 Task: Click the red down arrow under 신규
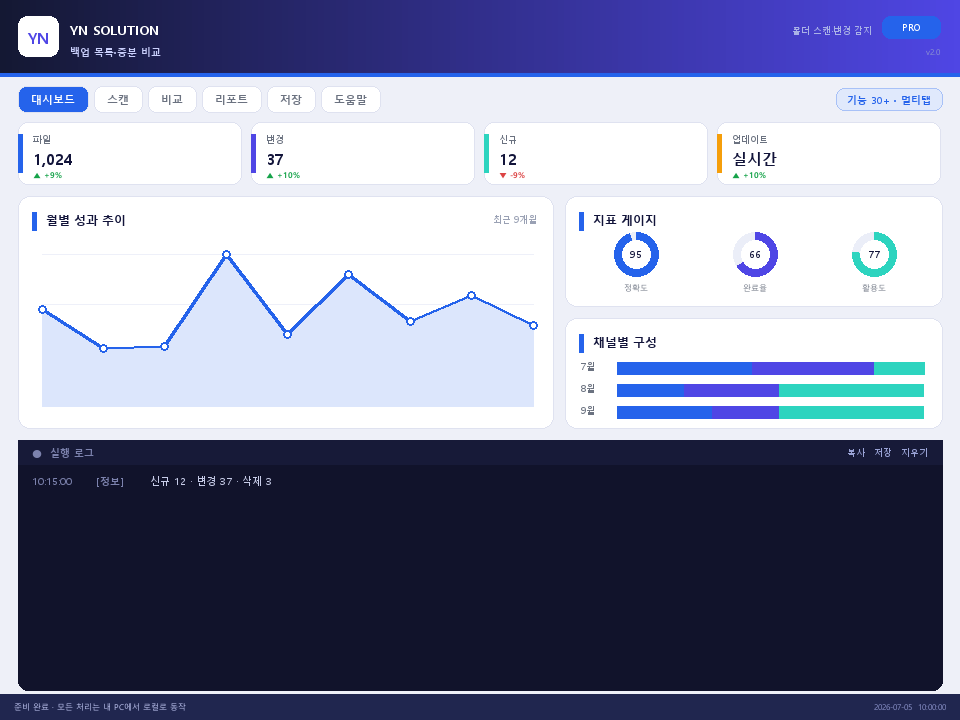coord(503,176)
